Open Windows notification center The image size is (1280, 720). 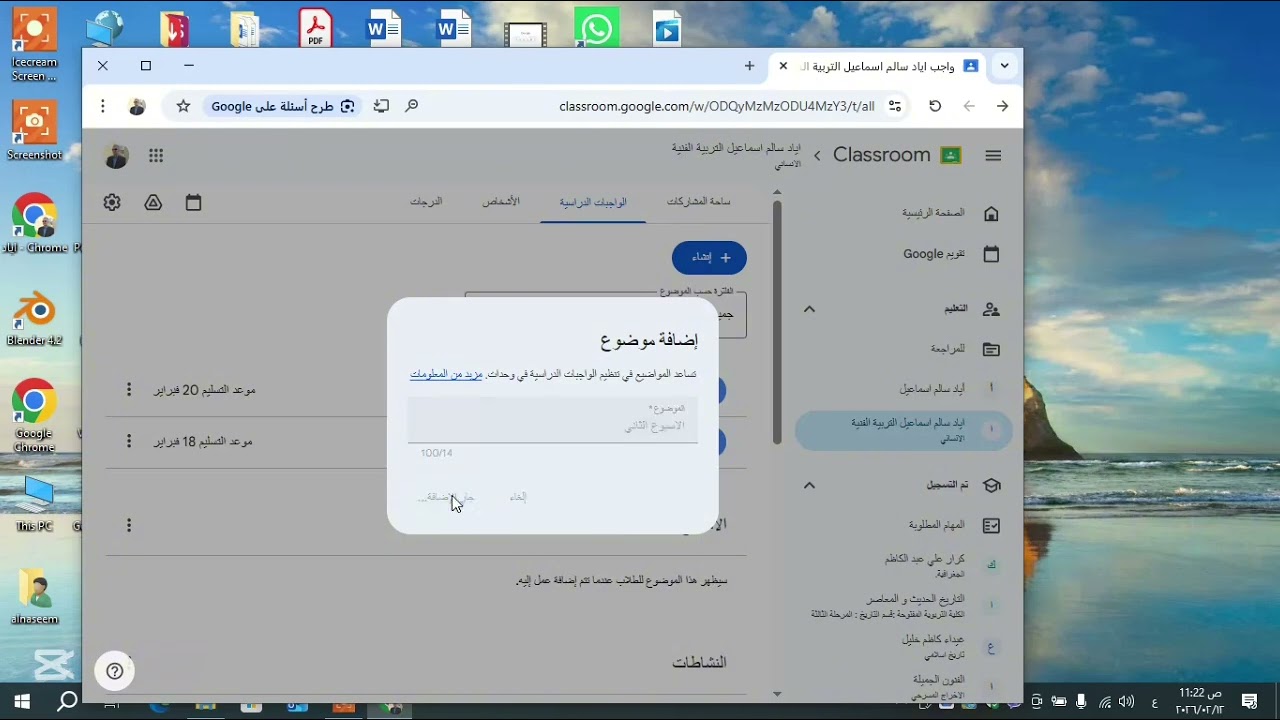pyautogui.click(x=1249, y=702)
